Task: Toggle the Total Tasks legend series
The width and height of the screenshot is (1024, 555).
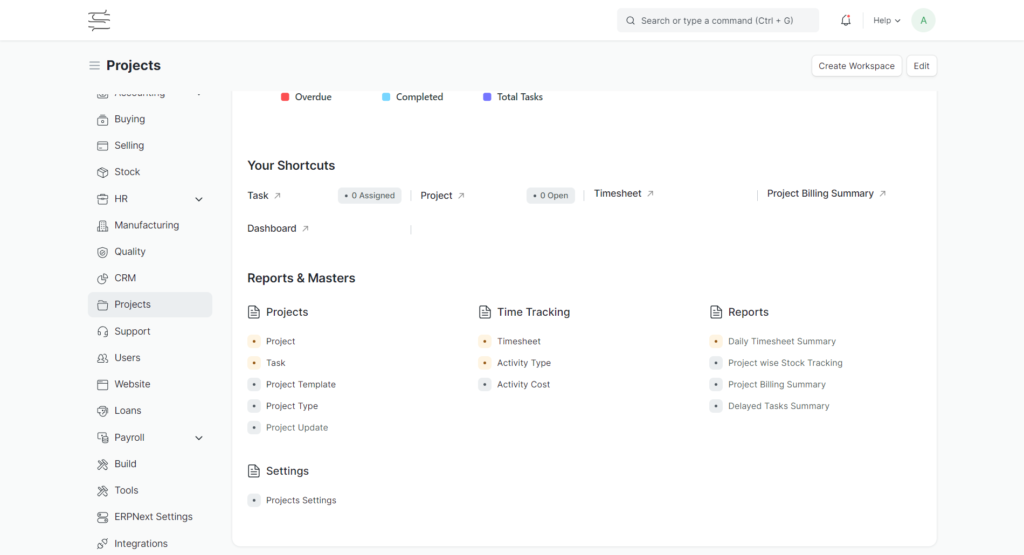Action: click(513, 97)
